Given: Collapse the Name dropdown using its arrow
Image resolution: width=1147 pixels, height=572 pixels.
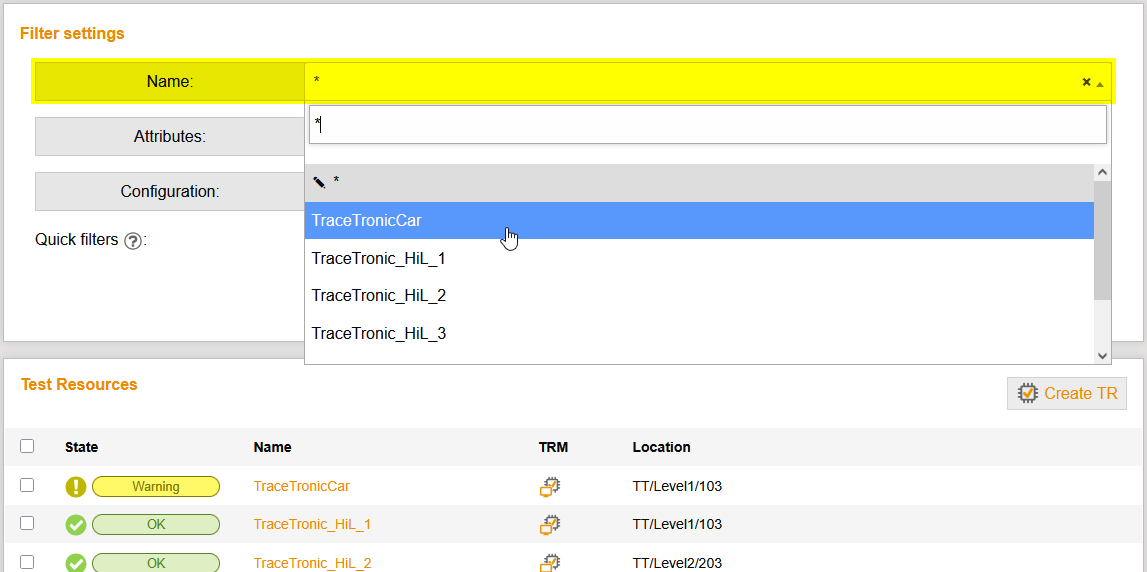Looking at the screenshot, I should [x=1100, y=84].
